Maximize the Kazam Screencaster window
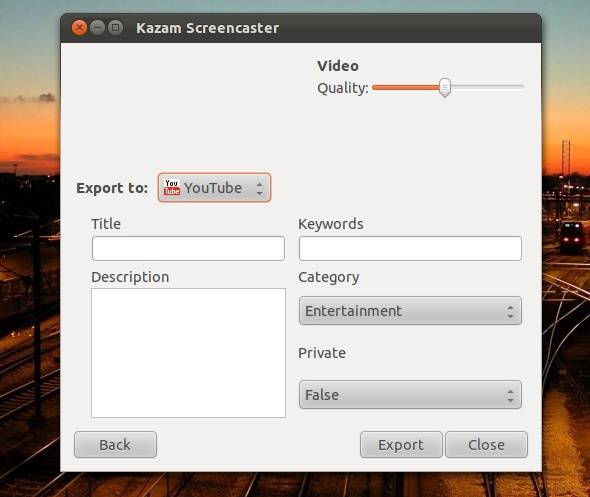The width and height of the screenshot is (590, 497). (x=116, y=28)
